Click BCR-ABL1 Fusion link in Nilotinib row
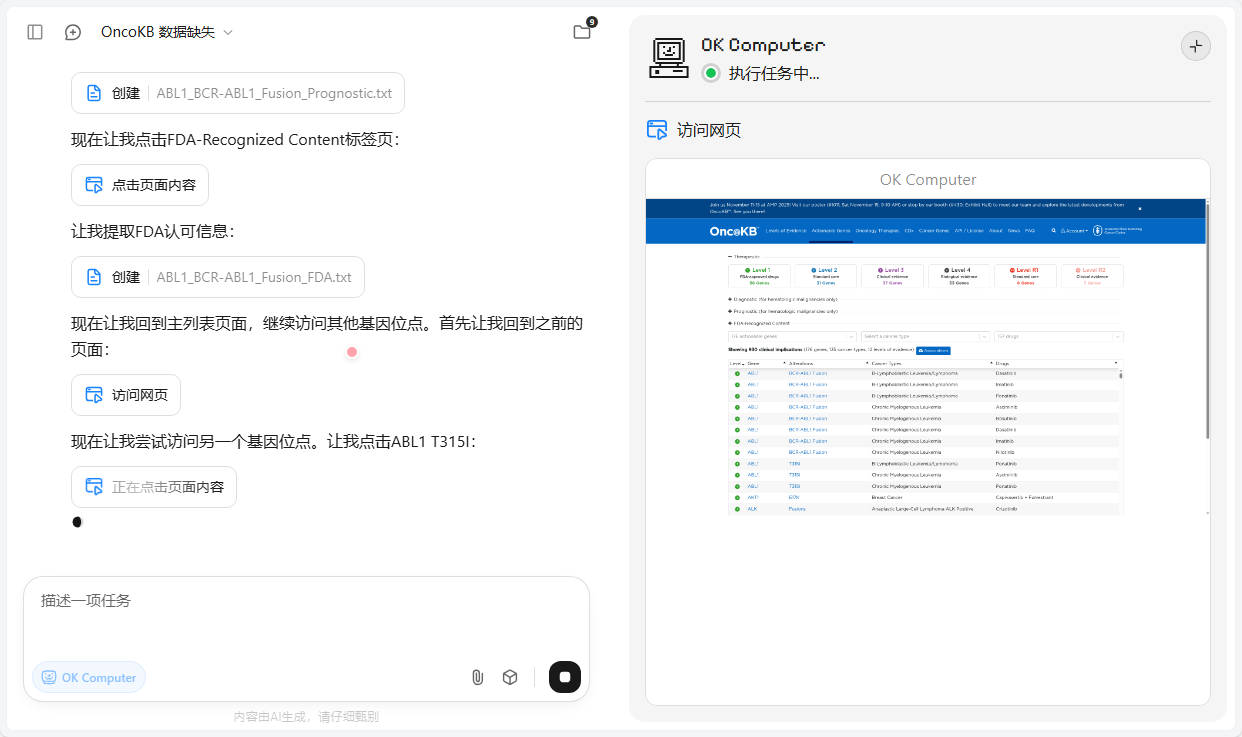Viewport: 1242px width, 737px height. pos(808,452)
